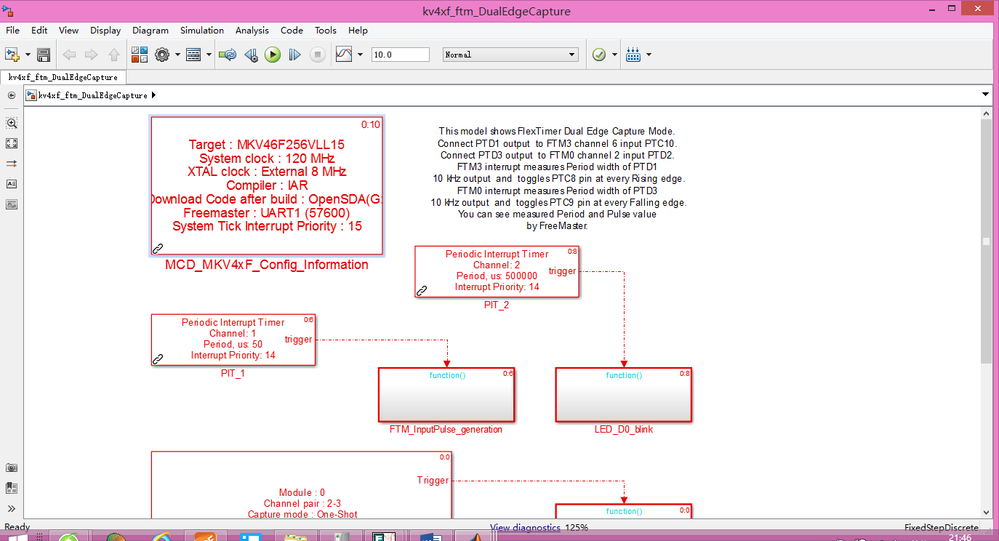Toggle sample time display arrows icon
This screenshot has height=541, width=999.
click(11, 164)
